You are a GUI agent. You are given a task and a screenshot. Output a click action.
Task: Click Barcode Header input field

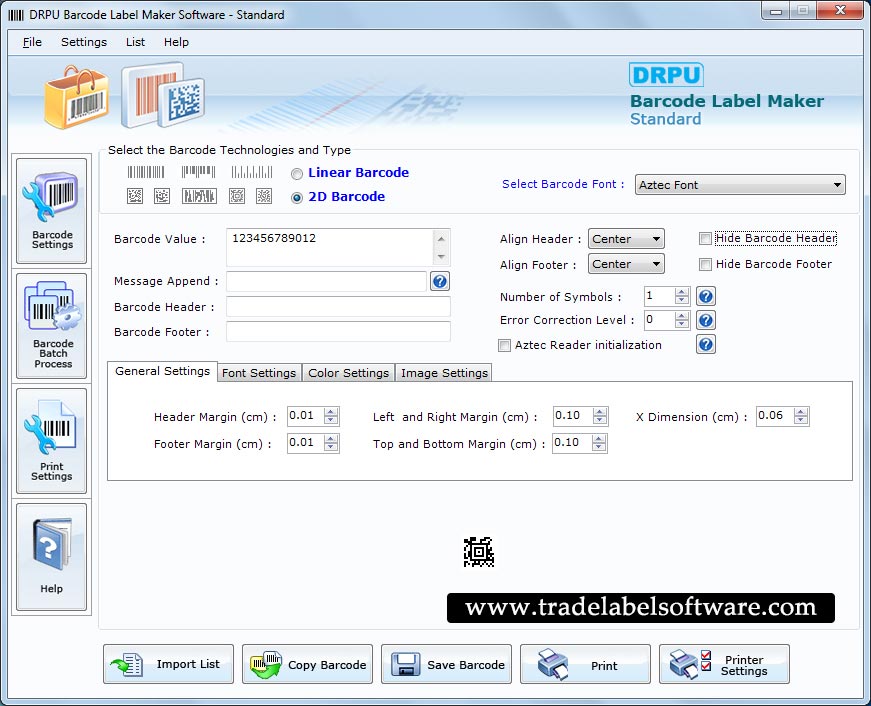click(338, 307)
